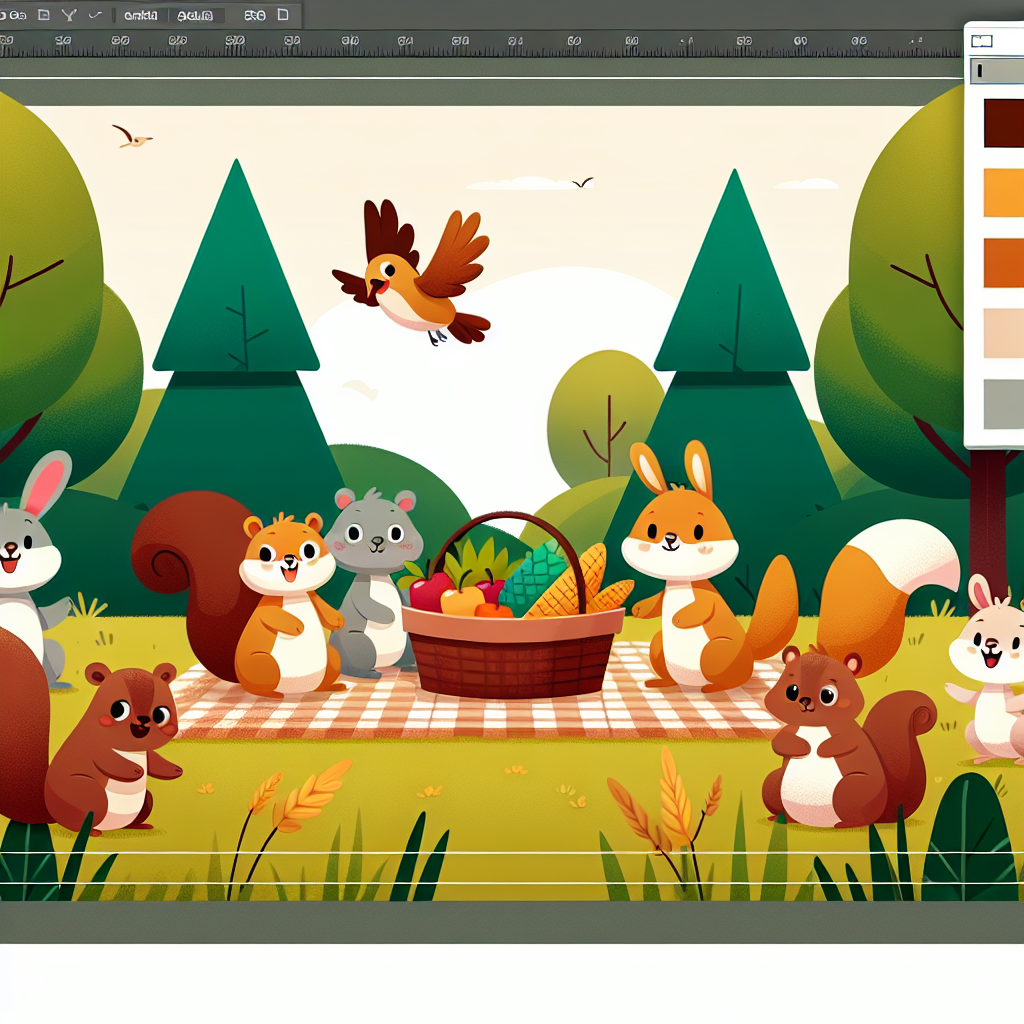Click the paired-oval icon in the toolbar center

point(256,15)
